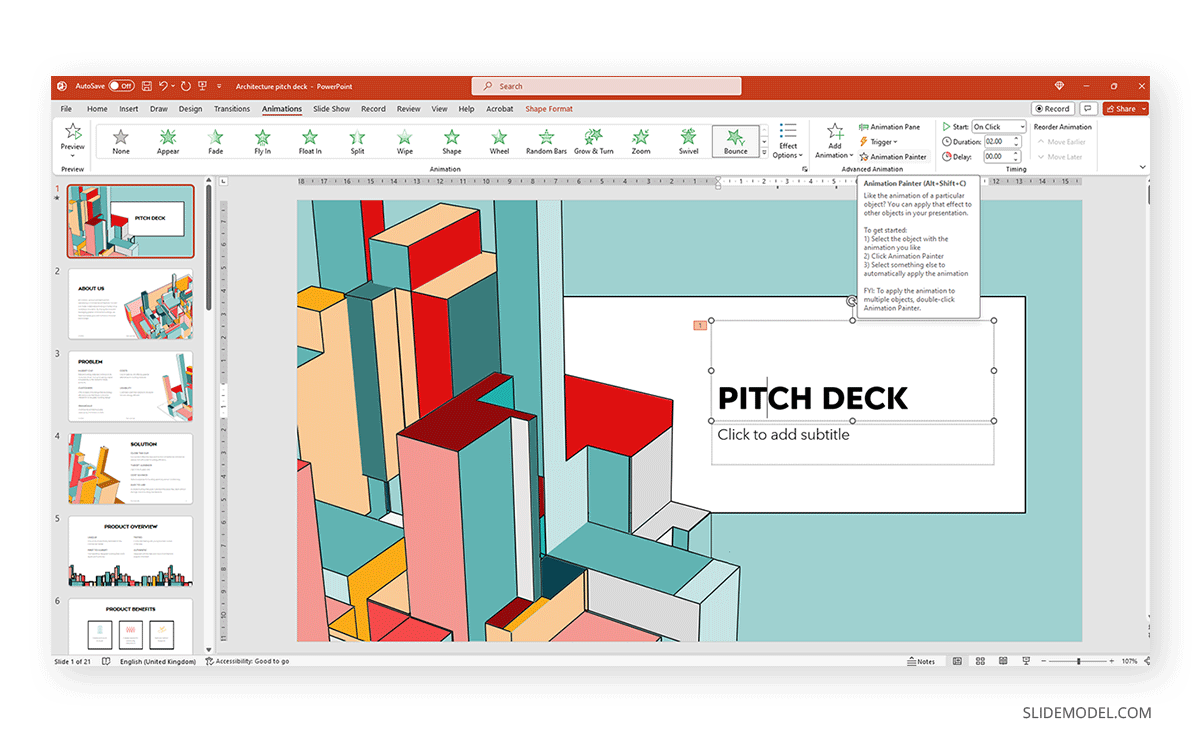Choose the Appear animation effect
The image size is (1200, 743).
168,141
